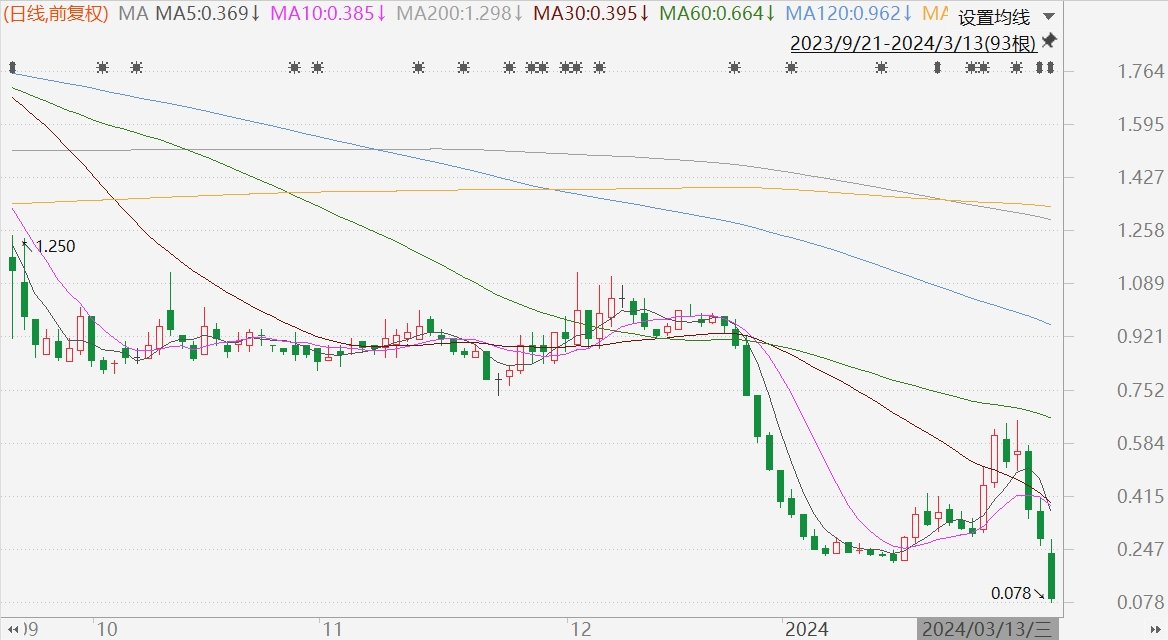The image size is (1168, 640).
Task: Click the 0.247 value on price axis
Action: tap(1140, 549)
